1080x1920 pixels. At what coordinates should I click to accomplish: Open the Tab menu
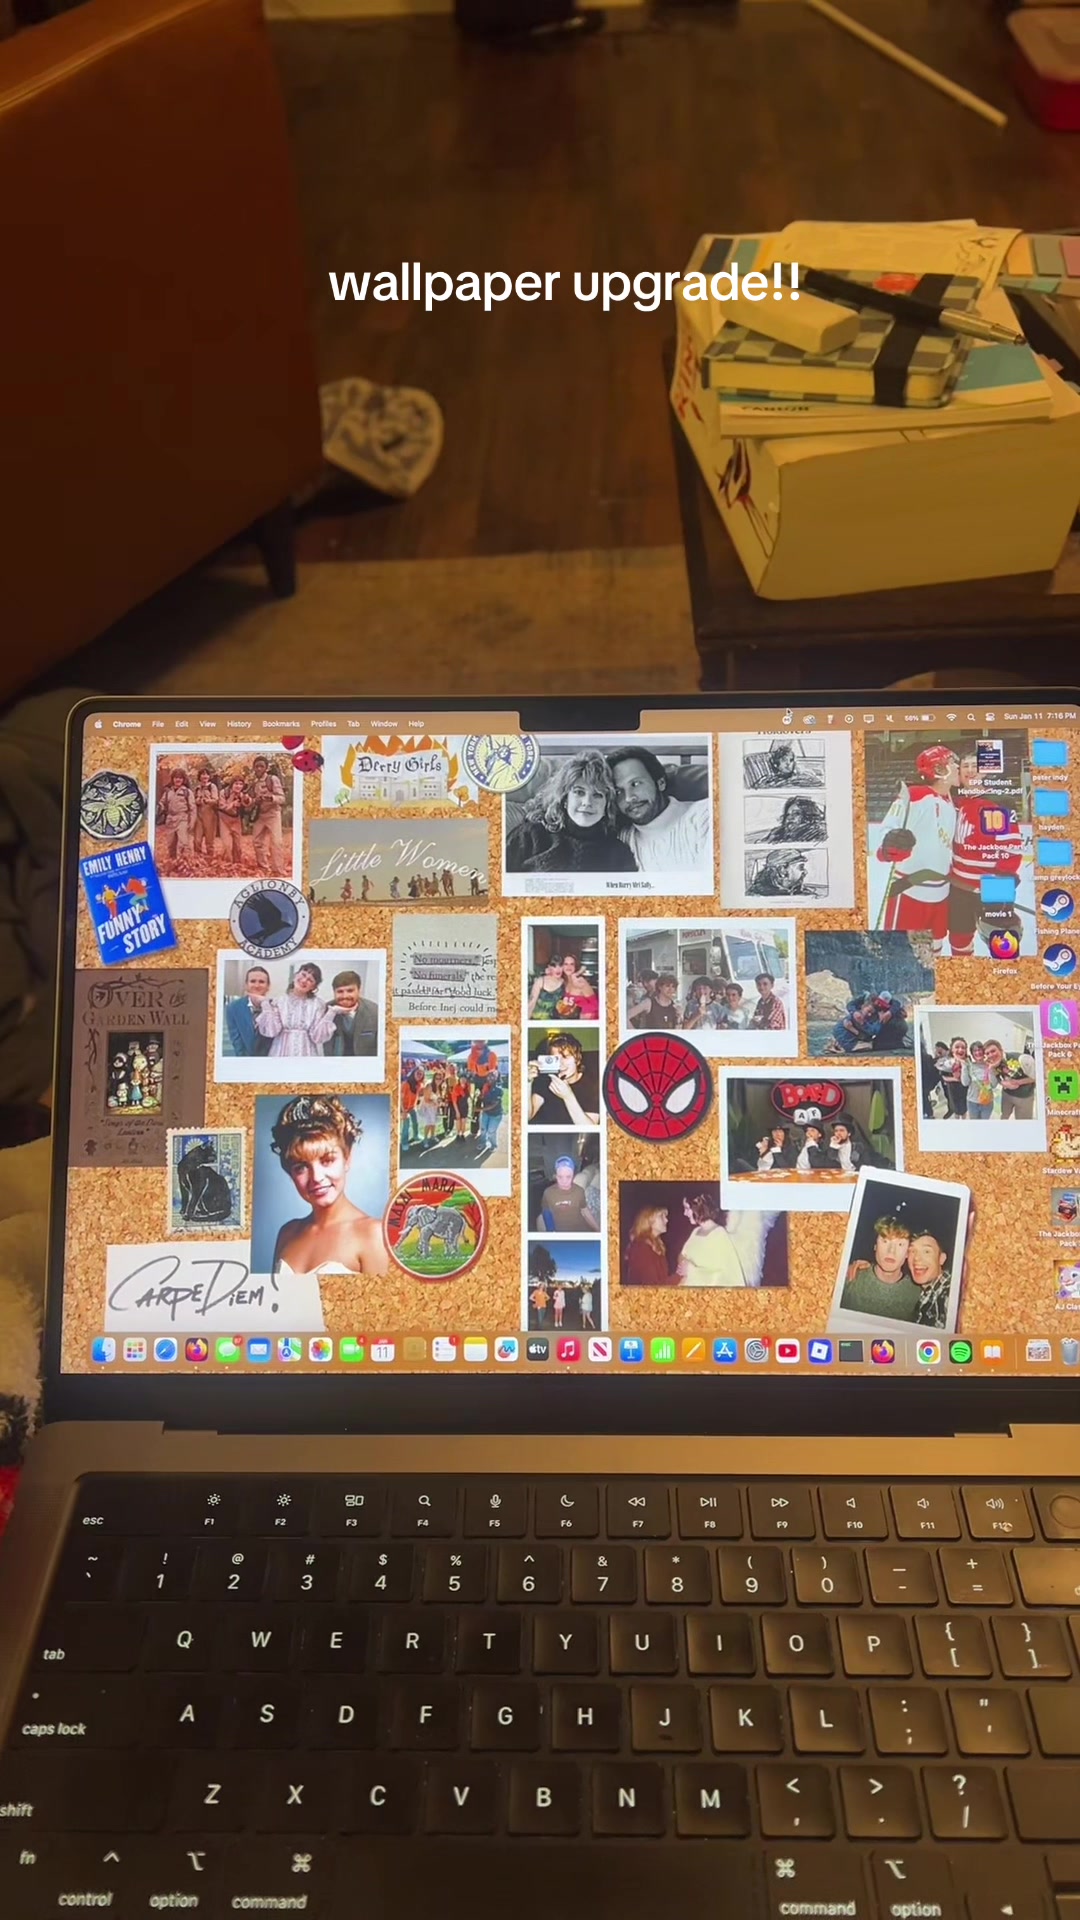(353, 723)
